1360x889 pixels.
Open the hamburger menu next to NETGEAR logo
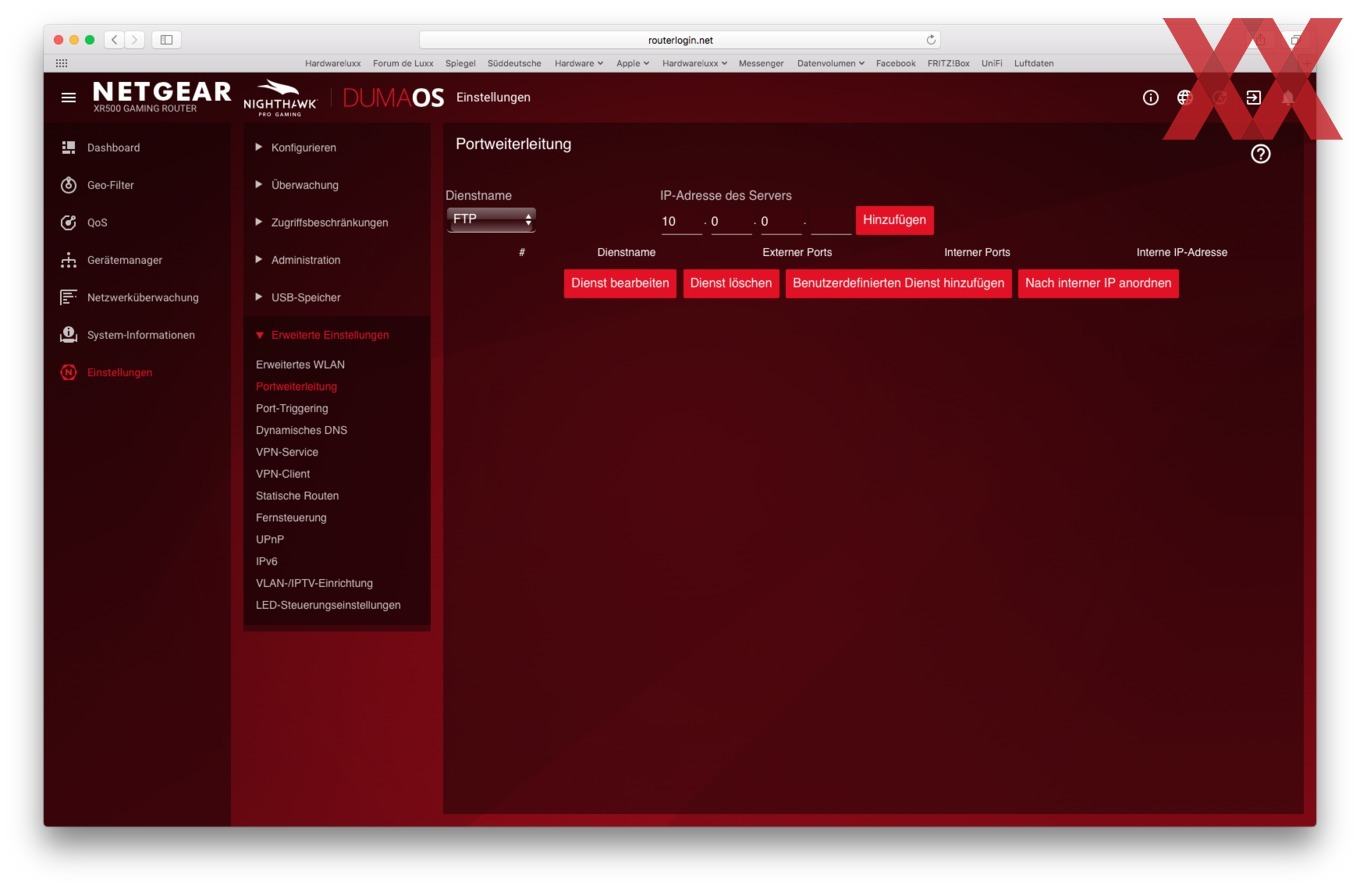68,98
